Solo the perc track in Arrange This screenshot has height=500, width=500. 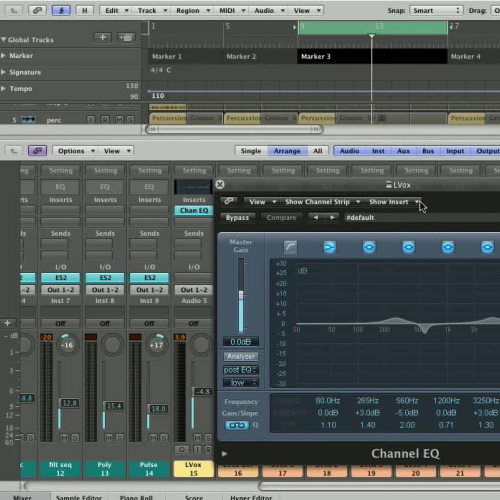coord(130,120)
